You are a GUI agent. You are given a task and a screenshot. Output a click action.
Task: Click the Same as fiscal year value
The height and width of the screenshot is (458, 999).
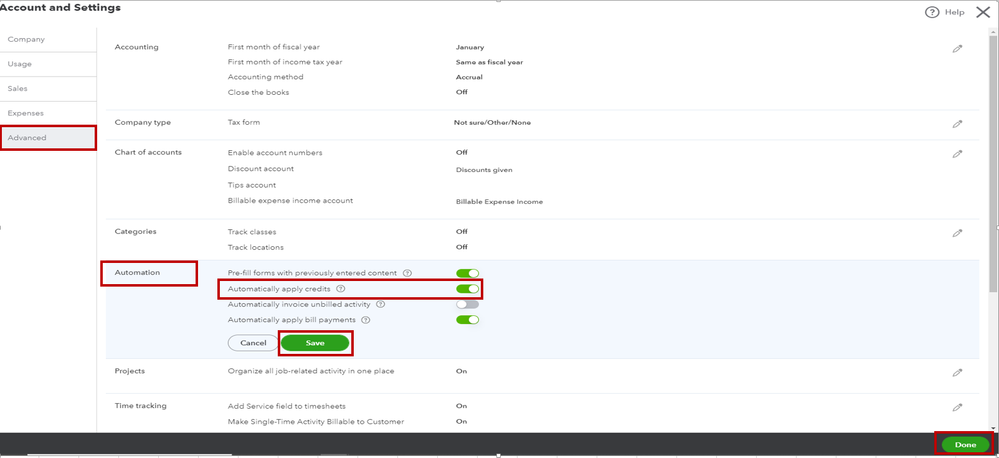point(489,62)
